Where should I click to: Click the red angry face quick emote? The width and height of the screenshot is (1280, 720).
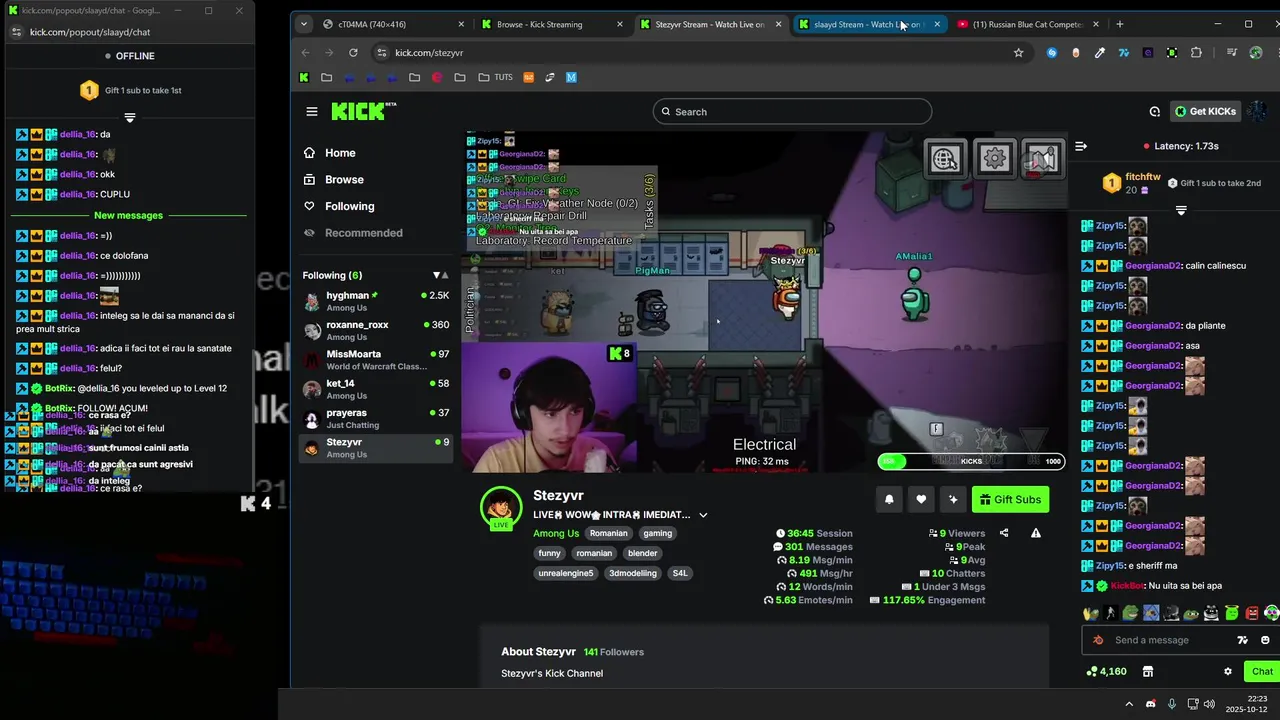(x=1252, y=613)
